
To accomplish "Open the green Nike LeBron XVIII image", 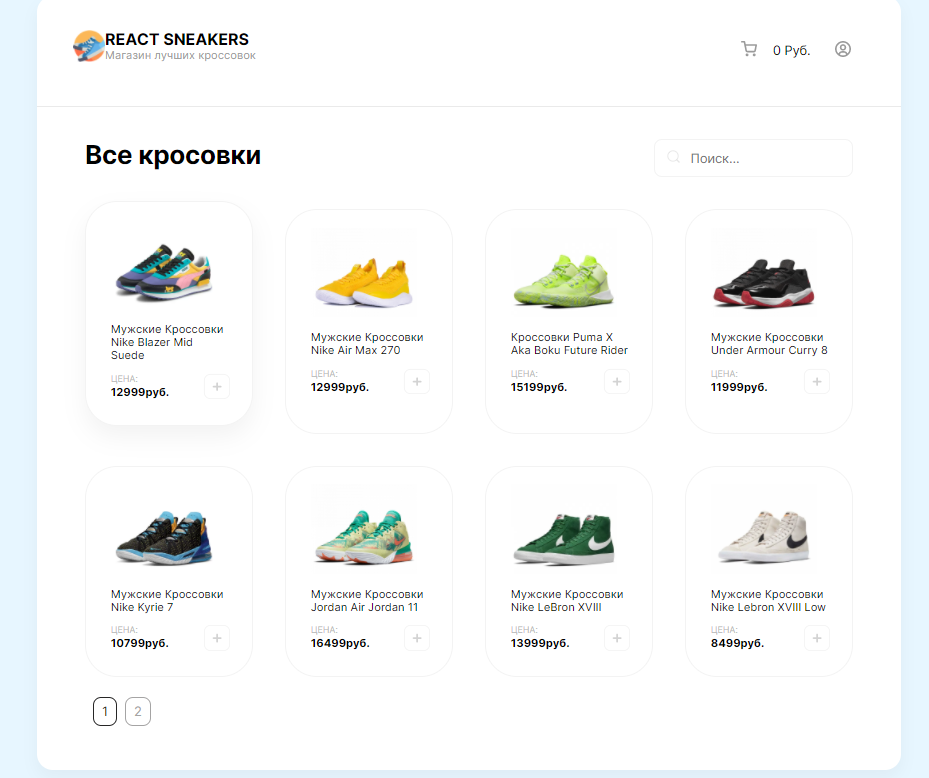I will point(563,538).
